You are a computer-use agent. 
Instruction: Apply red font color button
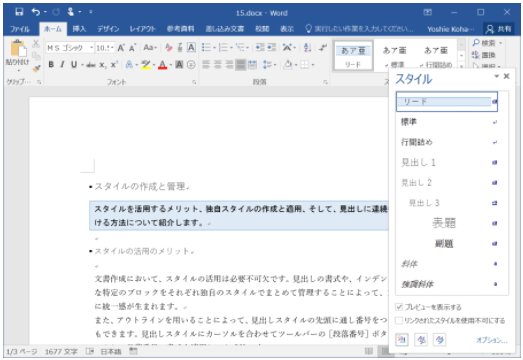pyautogui.click(x=162, y=65)
